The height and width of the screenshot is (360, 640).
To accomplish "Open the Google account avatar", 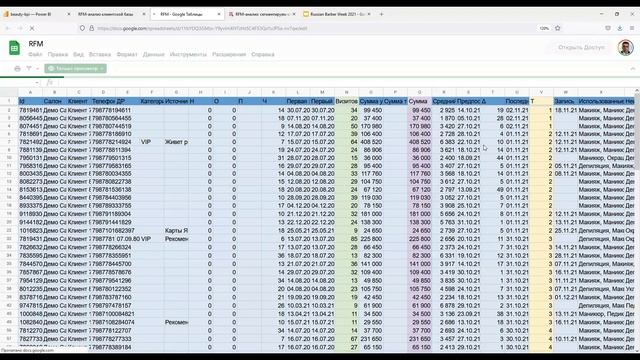I will [x=625, y=47].
